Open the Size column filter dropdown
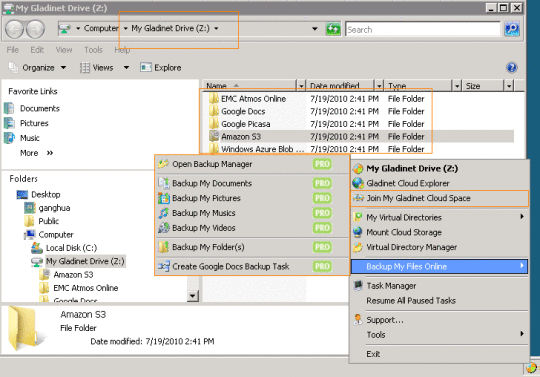This screenshot has width=540, height=377. click(x=509, y=86)
